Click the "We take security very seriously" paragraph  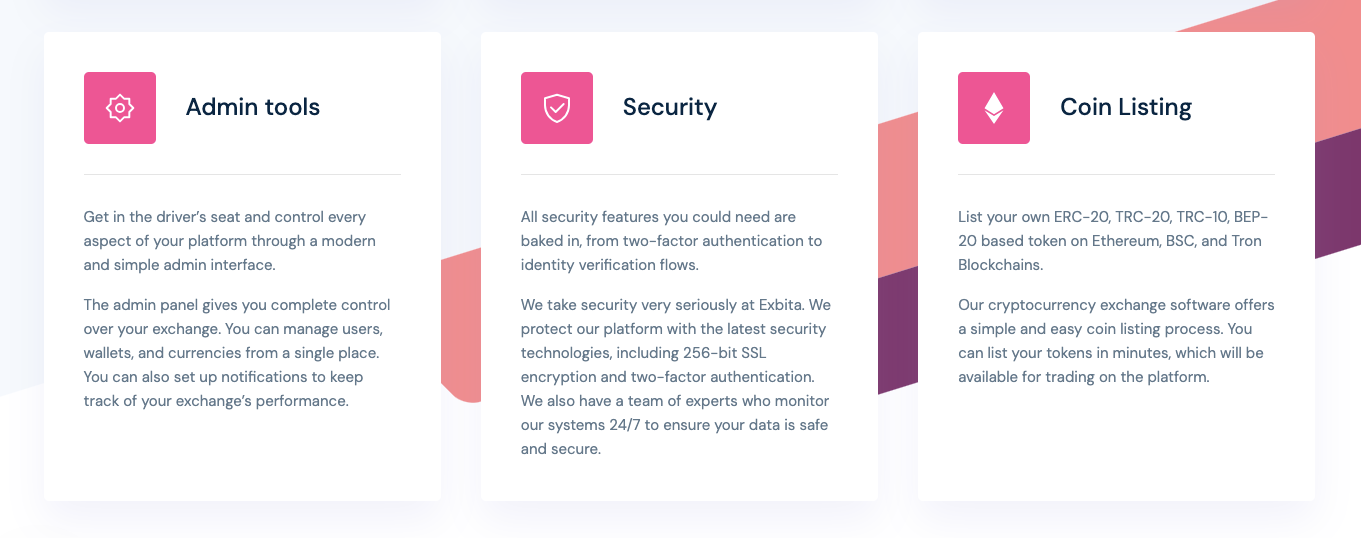point(676,377)
